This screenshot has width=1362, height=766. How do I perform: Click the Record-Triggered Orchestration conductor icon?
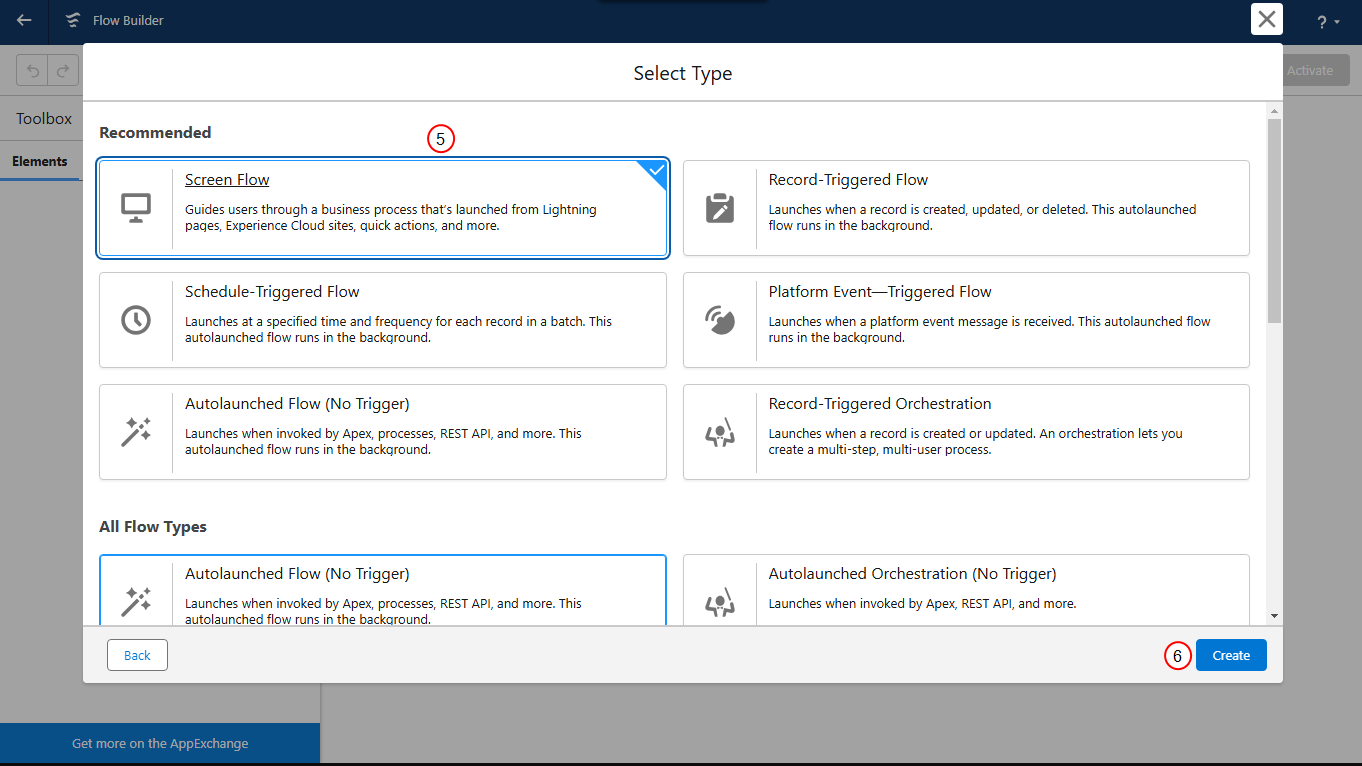[720, 432]
